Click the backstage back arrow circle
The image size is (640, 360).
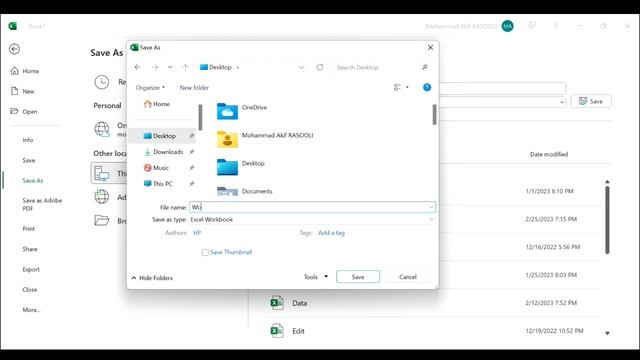(x=14, y=49)
